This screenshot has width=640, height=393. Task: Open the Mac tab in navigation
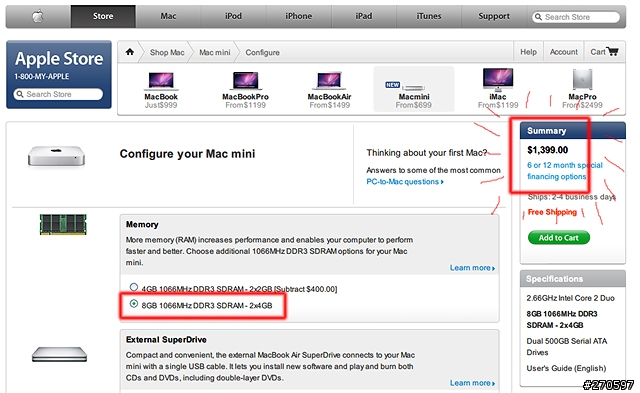tap(168, 16)
